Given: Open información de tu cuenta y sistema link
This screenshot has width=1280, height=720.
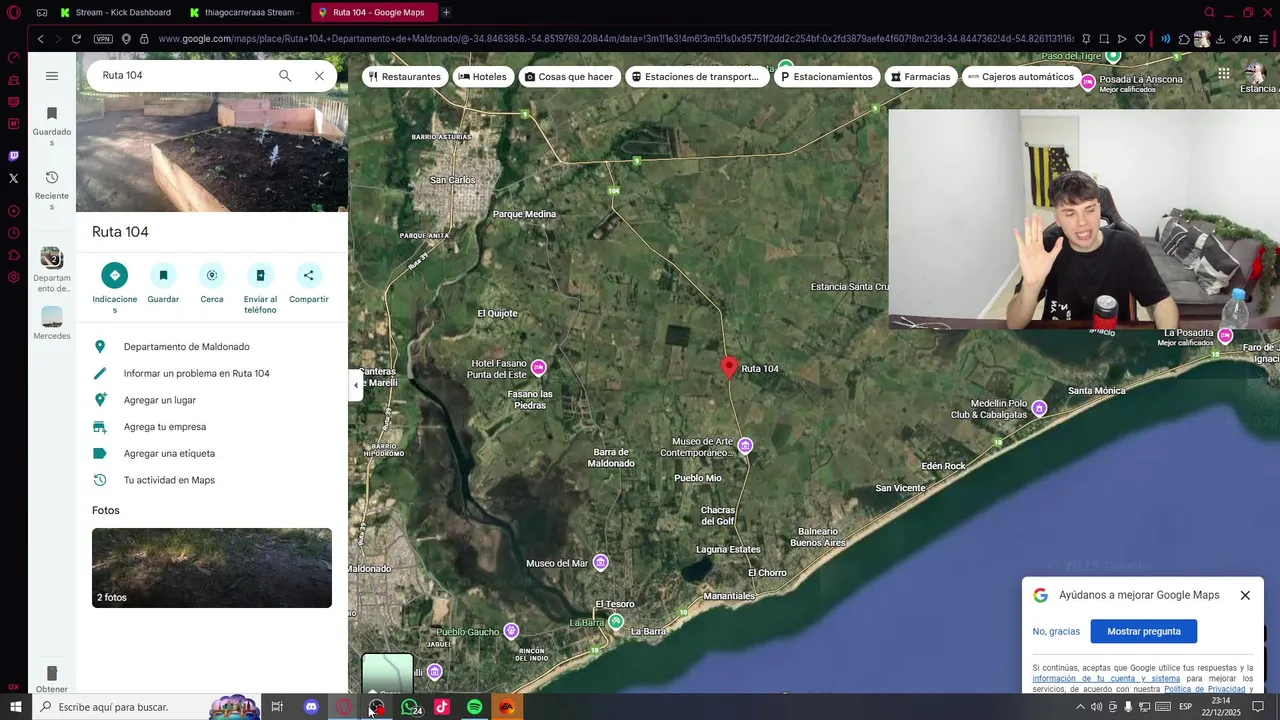Looking at the screenshot, I should (x=1106, y=679).
